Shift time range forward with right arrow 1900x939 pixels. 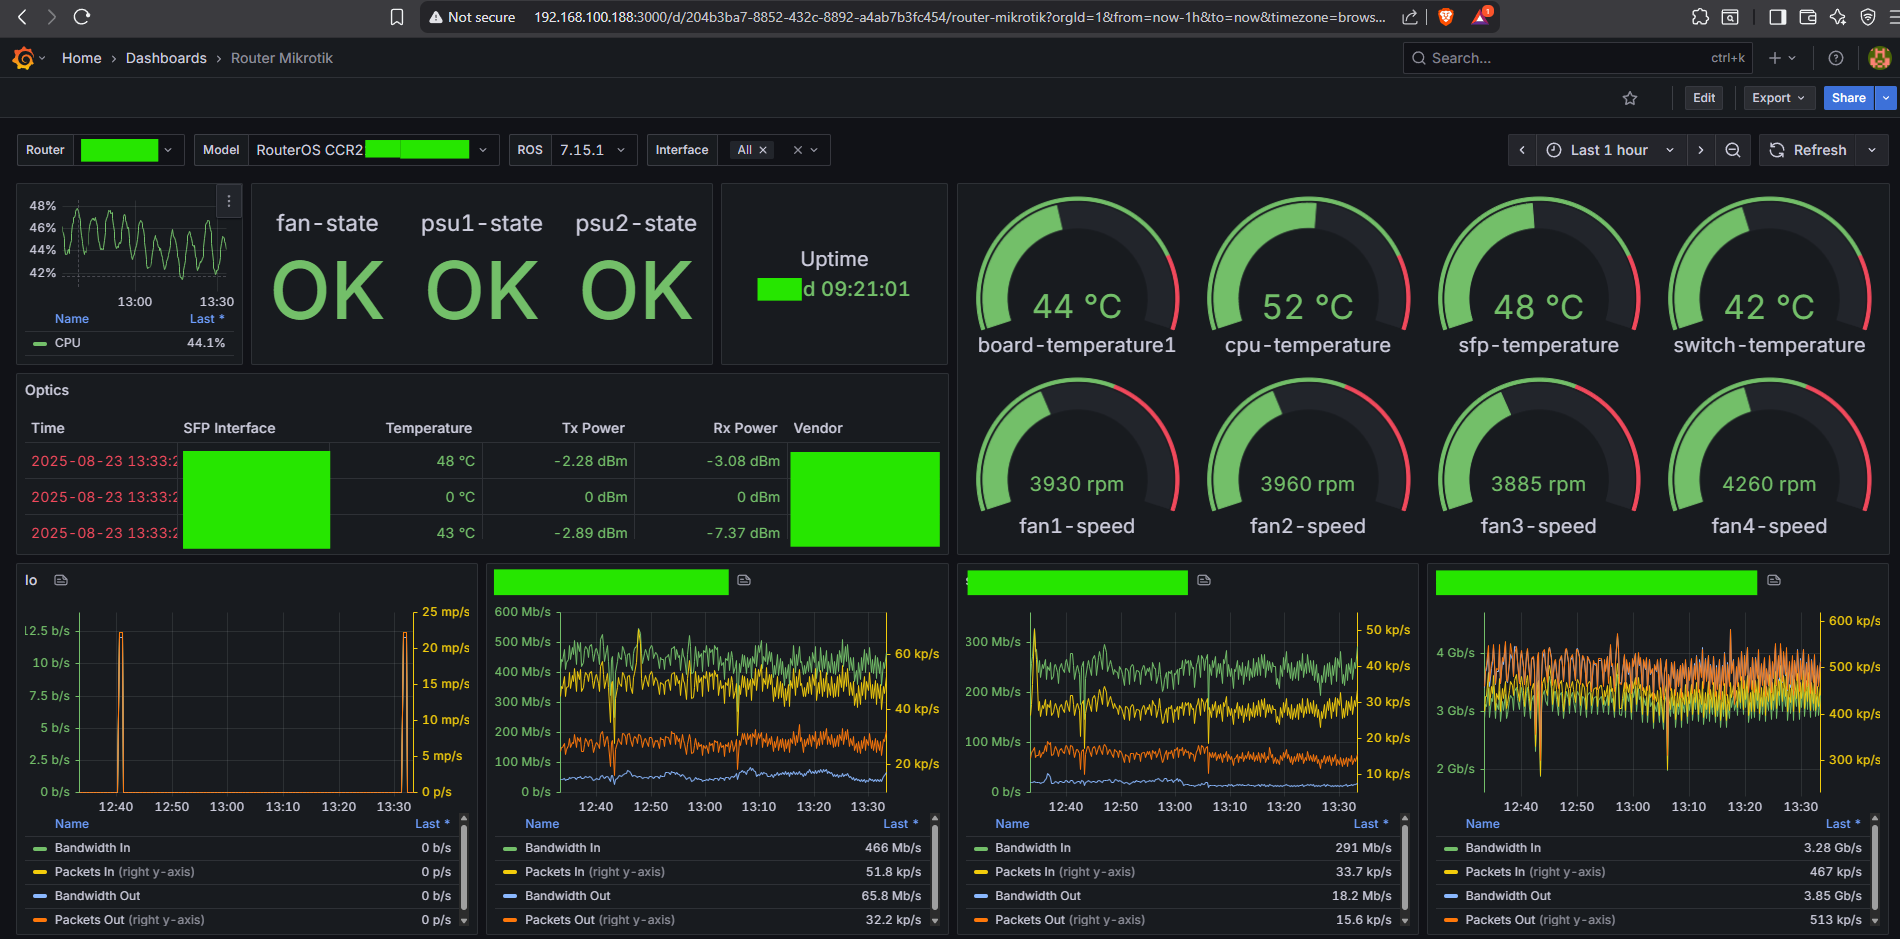1700,150
